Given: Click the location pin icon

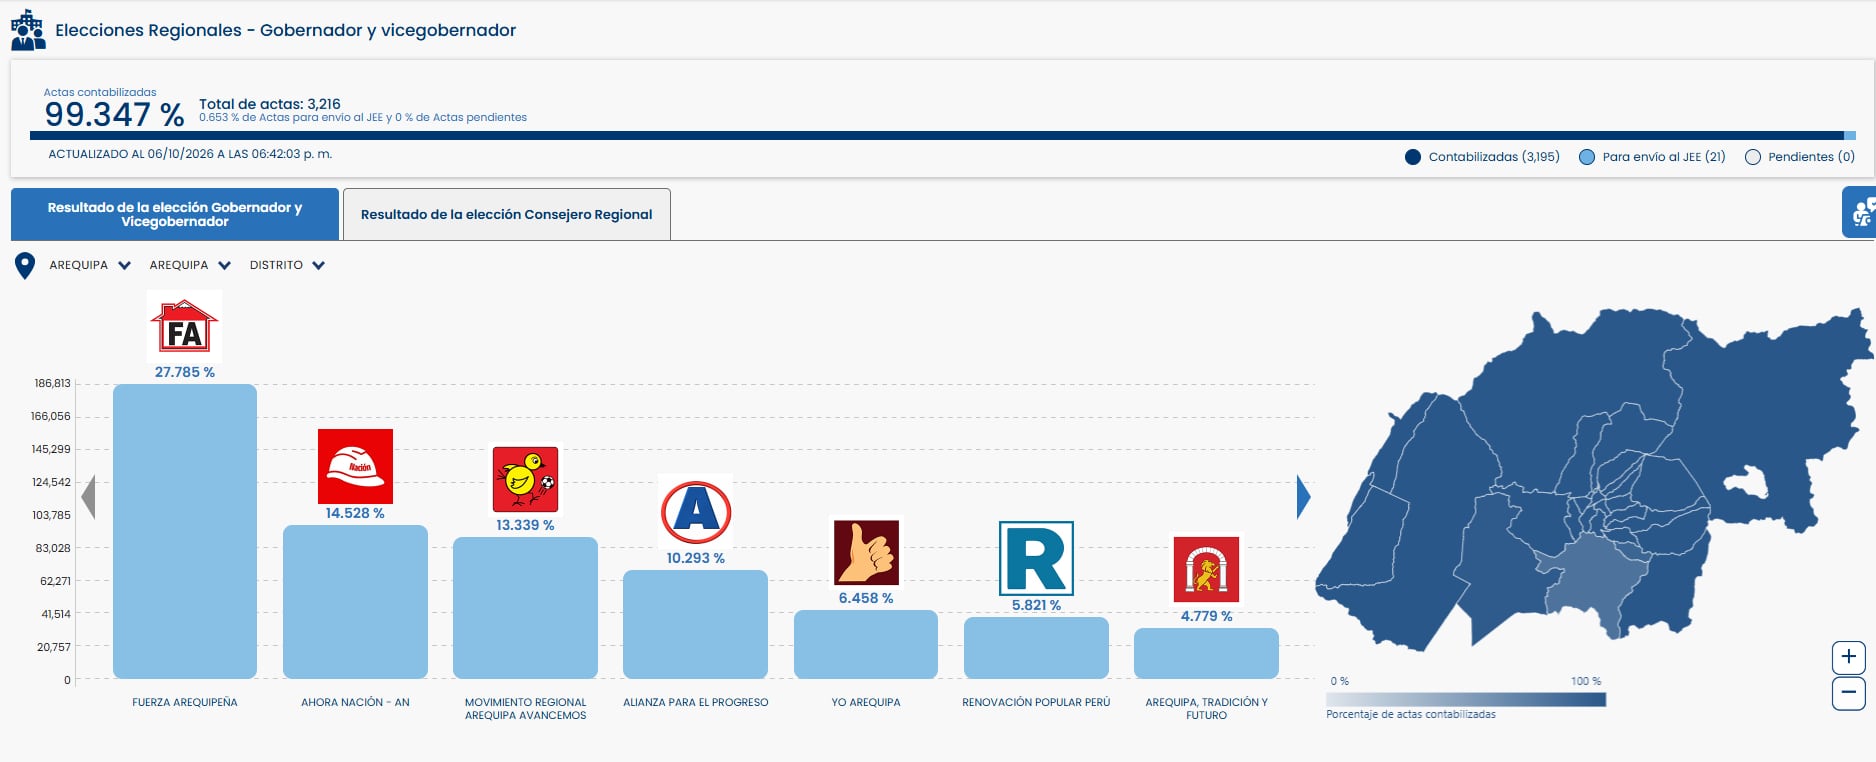Looking at the screenshot, I should tap(25, 266).
